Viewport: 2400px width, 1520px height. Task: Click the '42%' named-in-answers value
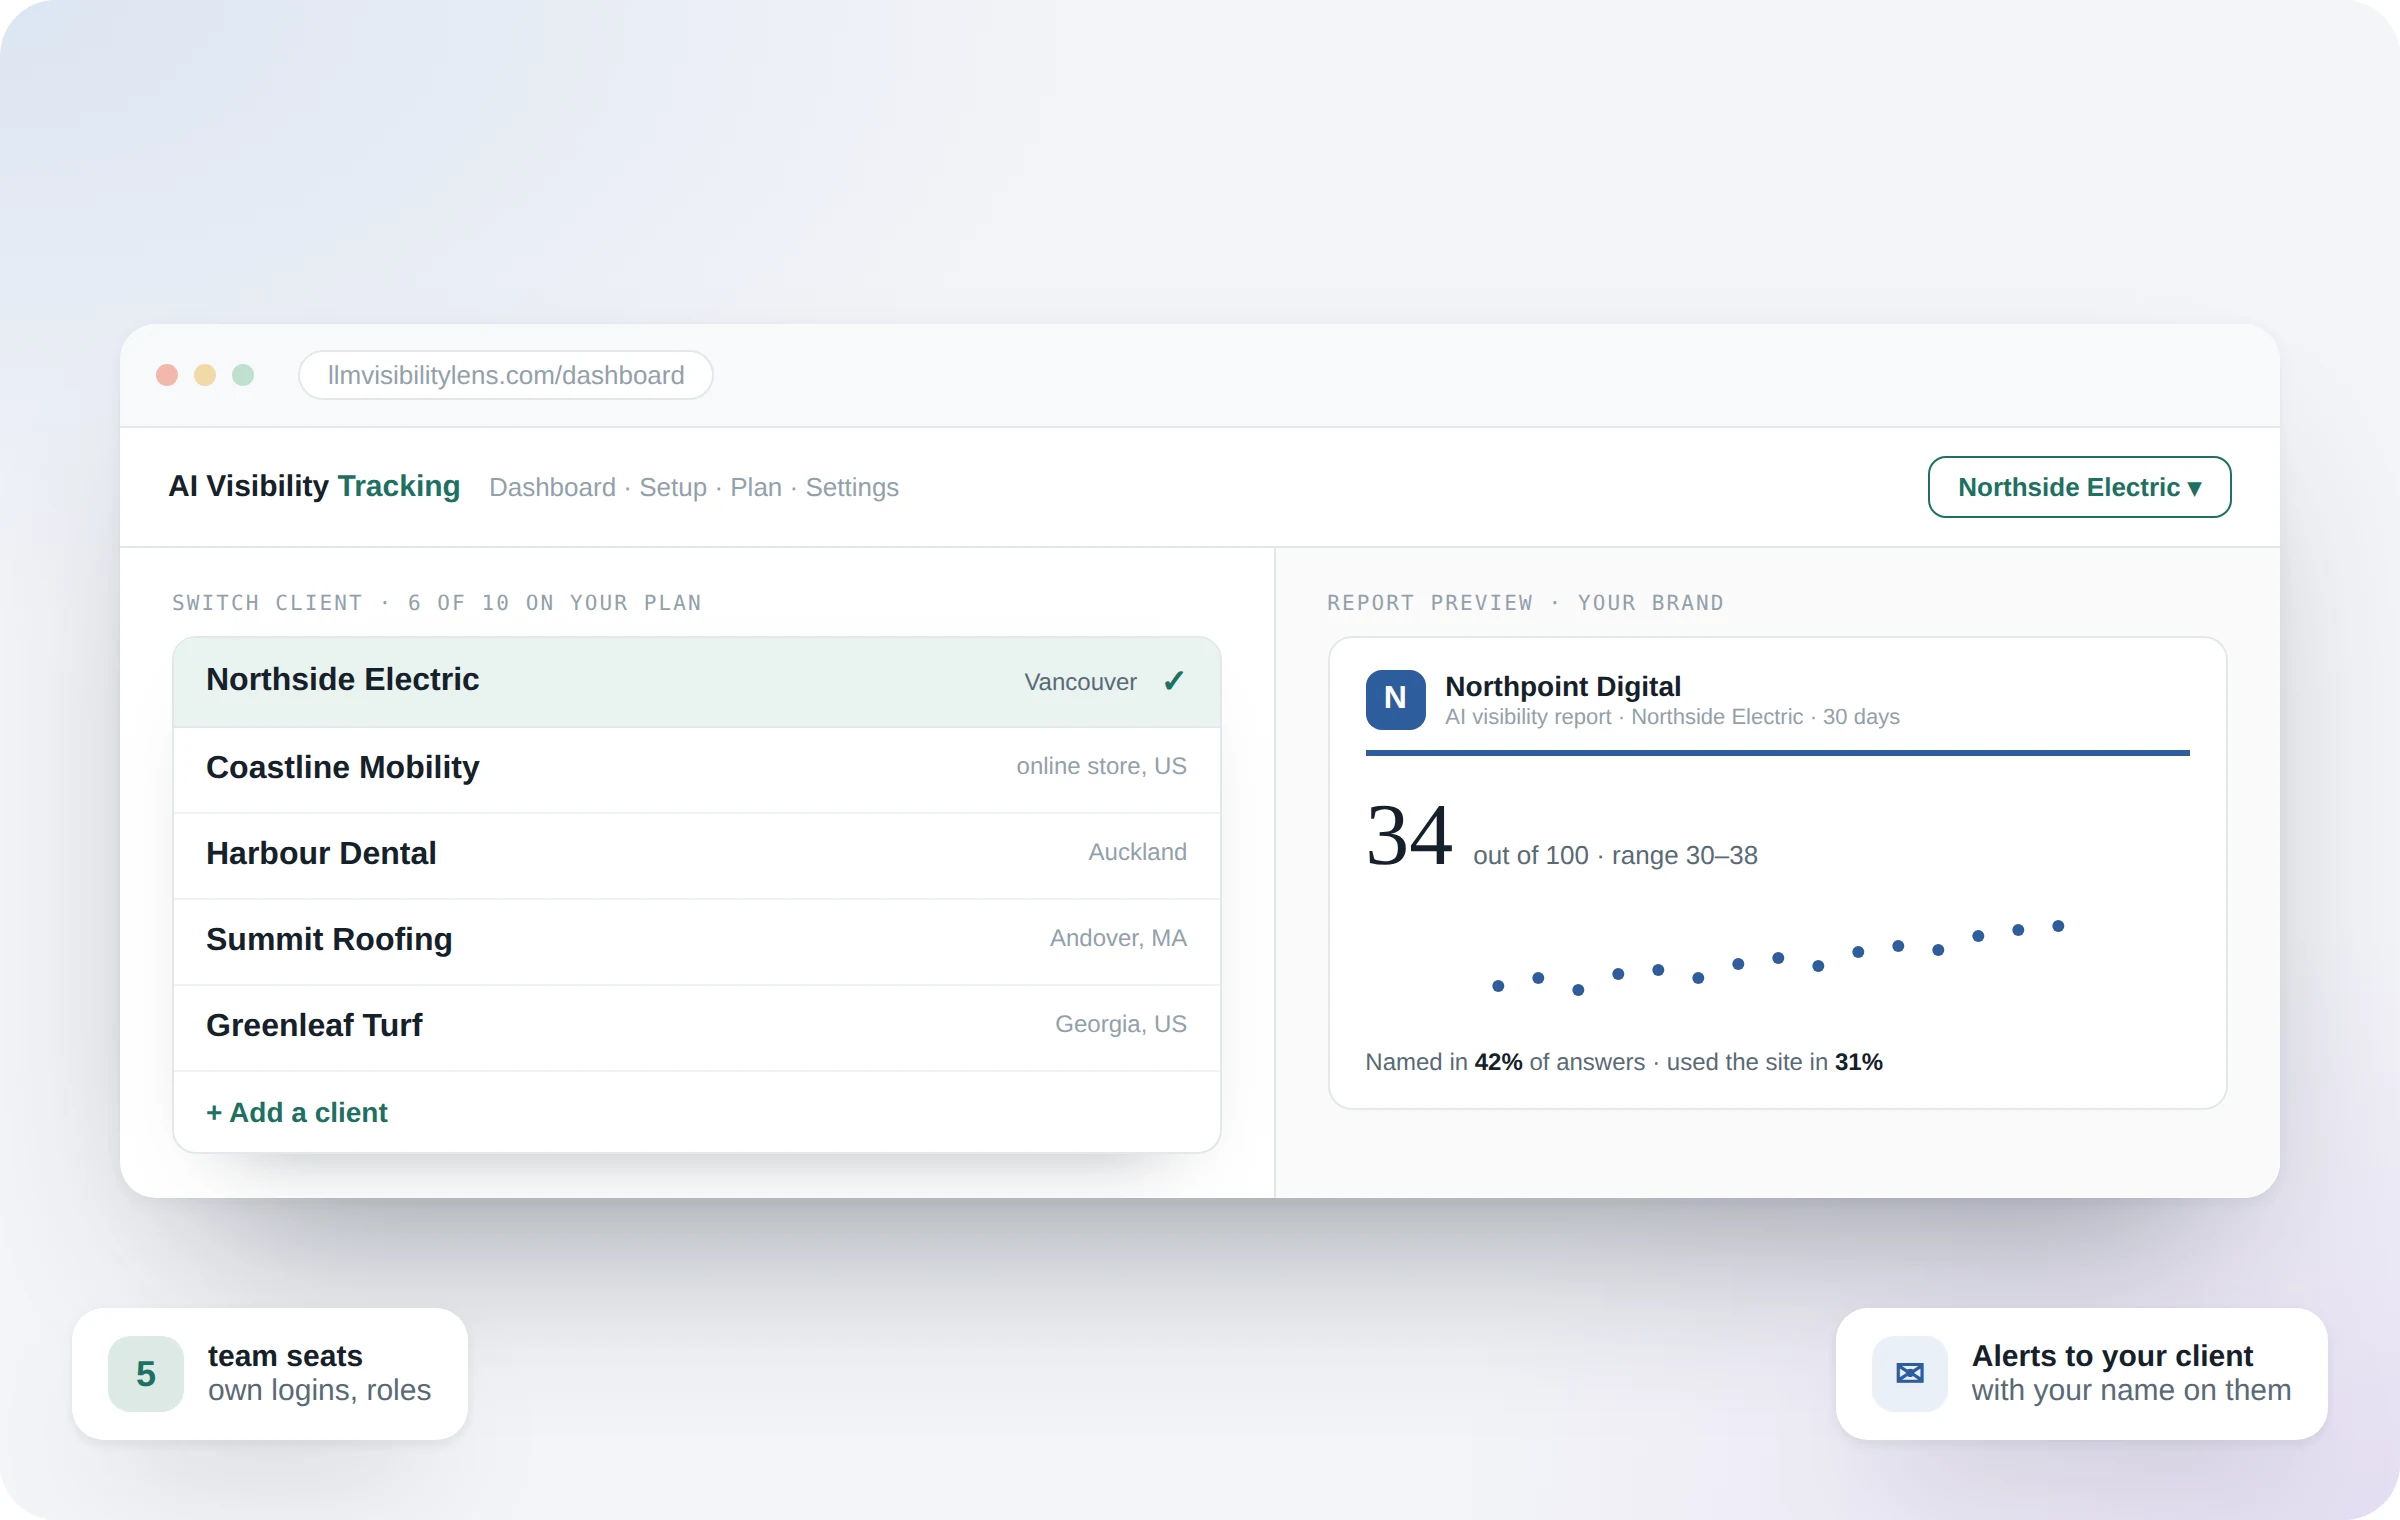(1498, 1062)
